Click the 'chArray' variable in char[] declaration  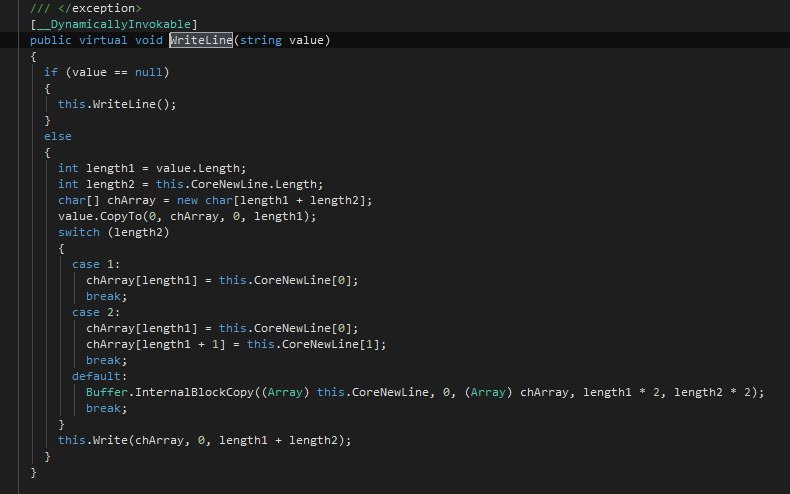pyautogui.click(x=131, y=201)
